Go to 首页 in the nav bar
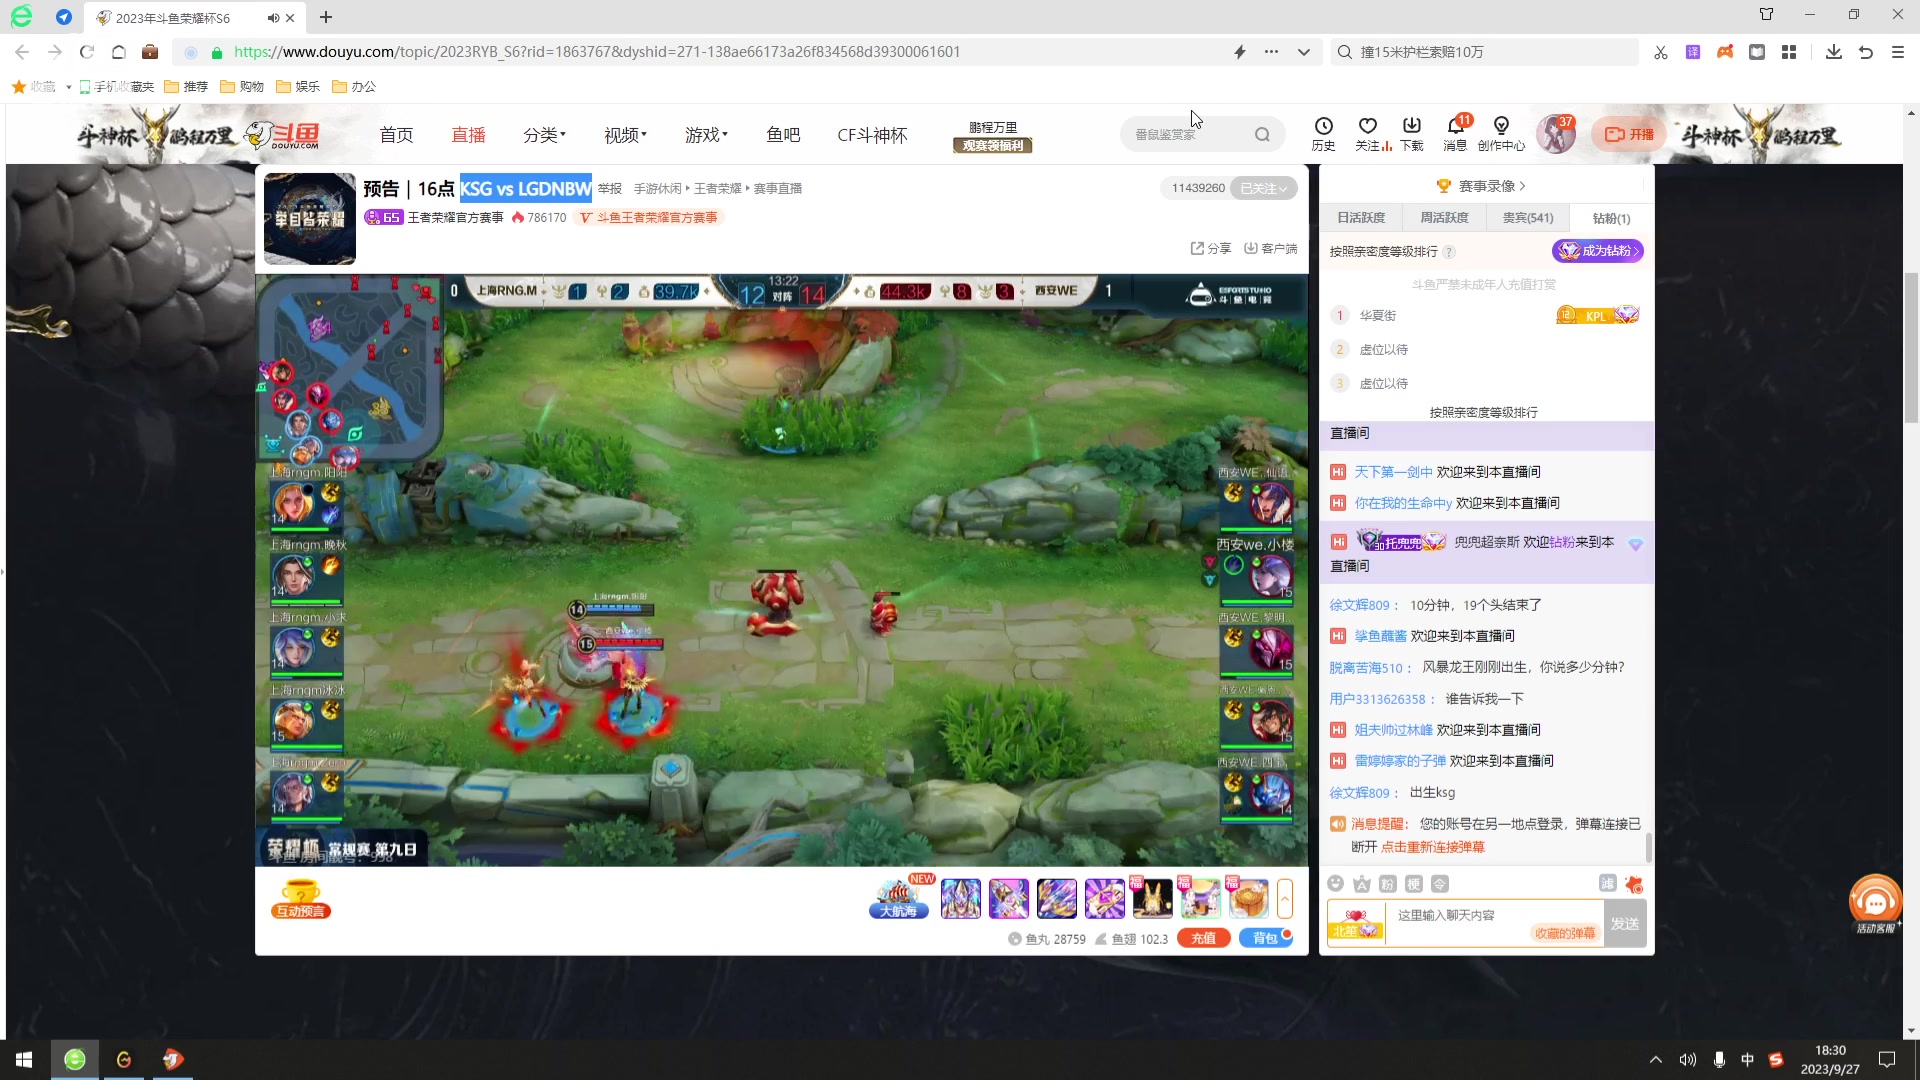Viewport: 1920px width, 1080px height. (396, 134)
